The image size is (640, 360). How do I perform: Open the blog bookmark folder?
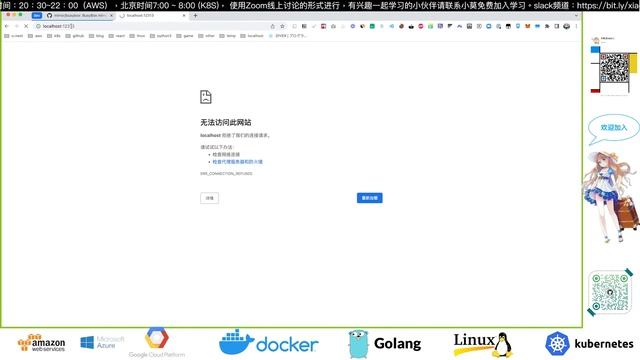[x=97, y=36]
